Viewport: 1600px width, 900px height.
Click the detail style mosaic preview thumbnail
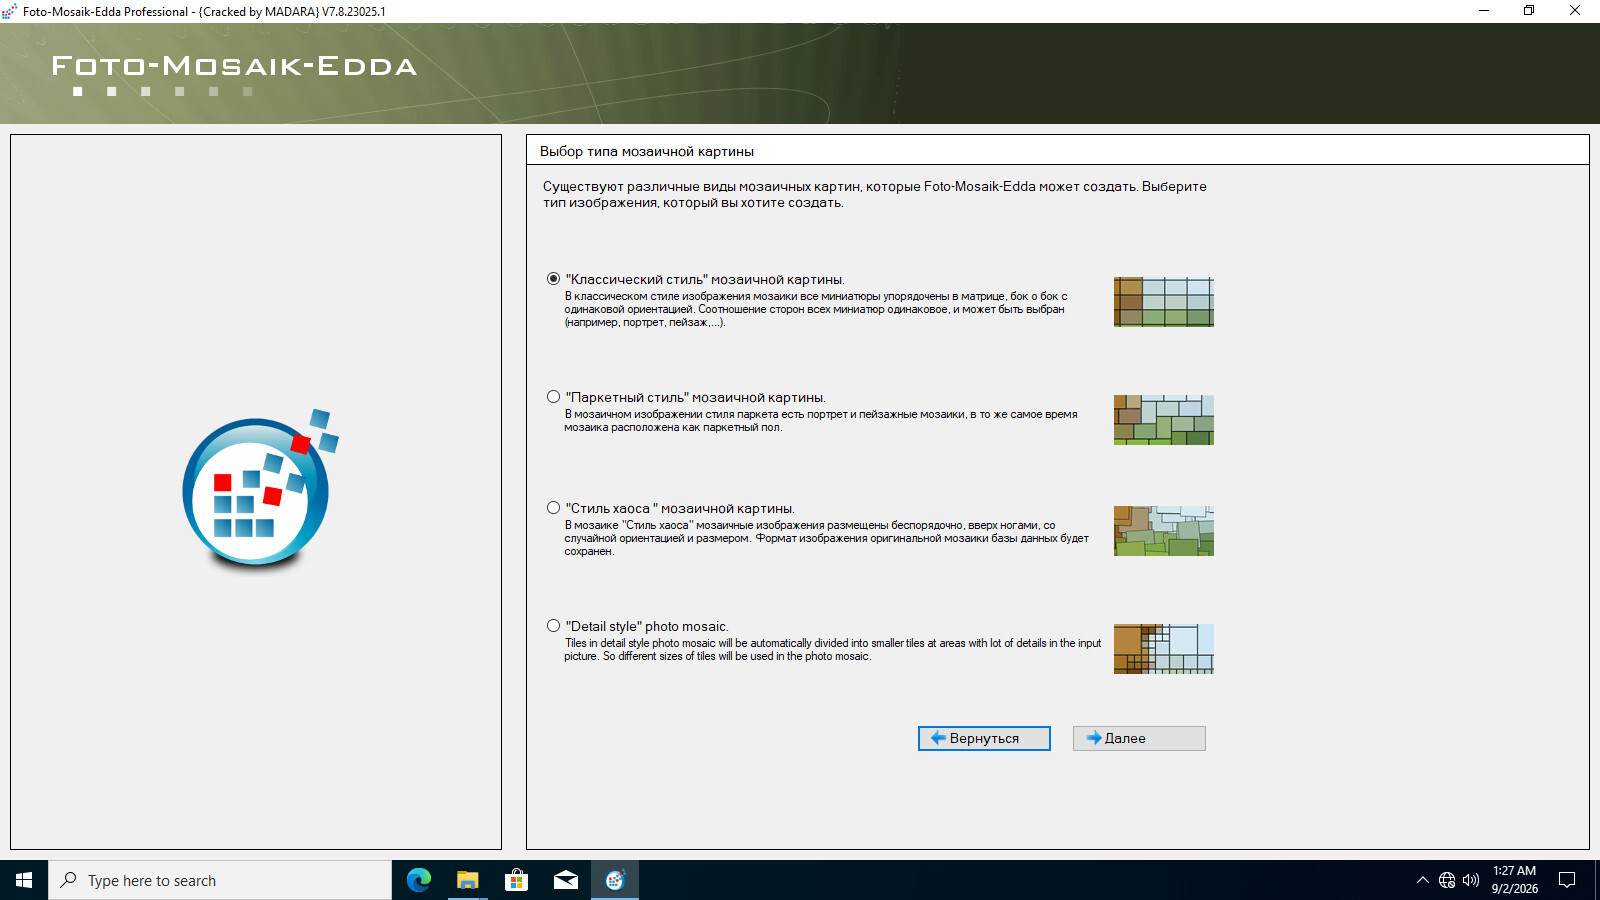(1164, 649)
